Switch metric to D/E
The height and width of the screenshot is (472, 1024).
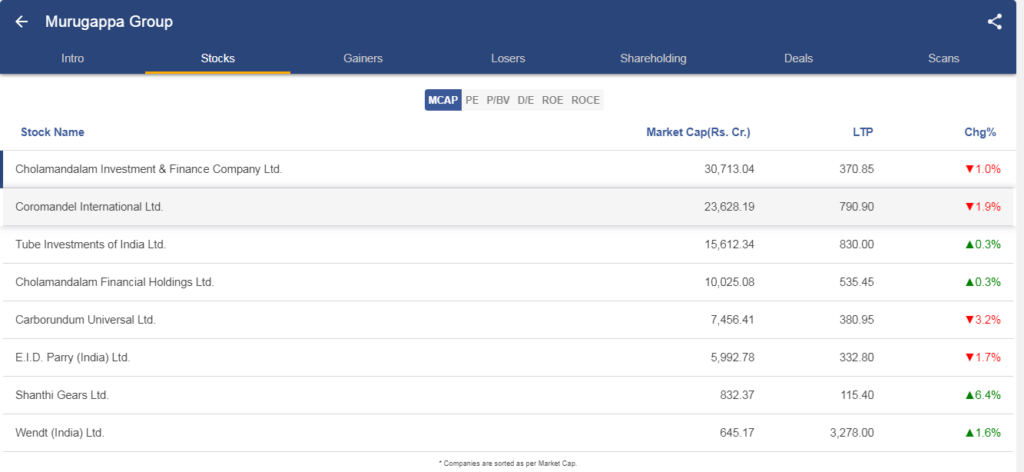coord(526,100)
